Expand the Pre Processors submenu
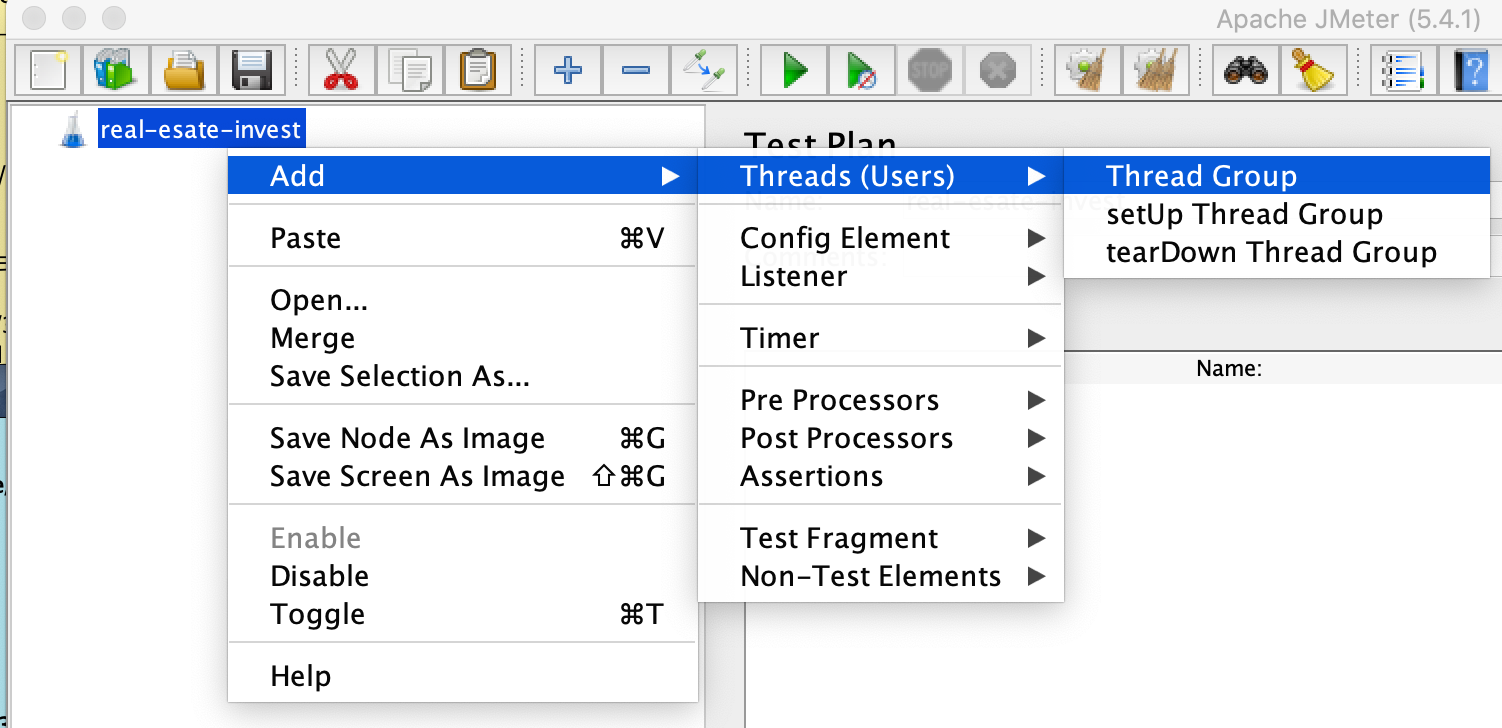 [881, 400]
